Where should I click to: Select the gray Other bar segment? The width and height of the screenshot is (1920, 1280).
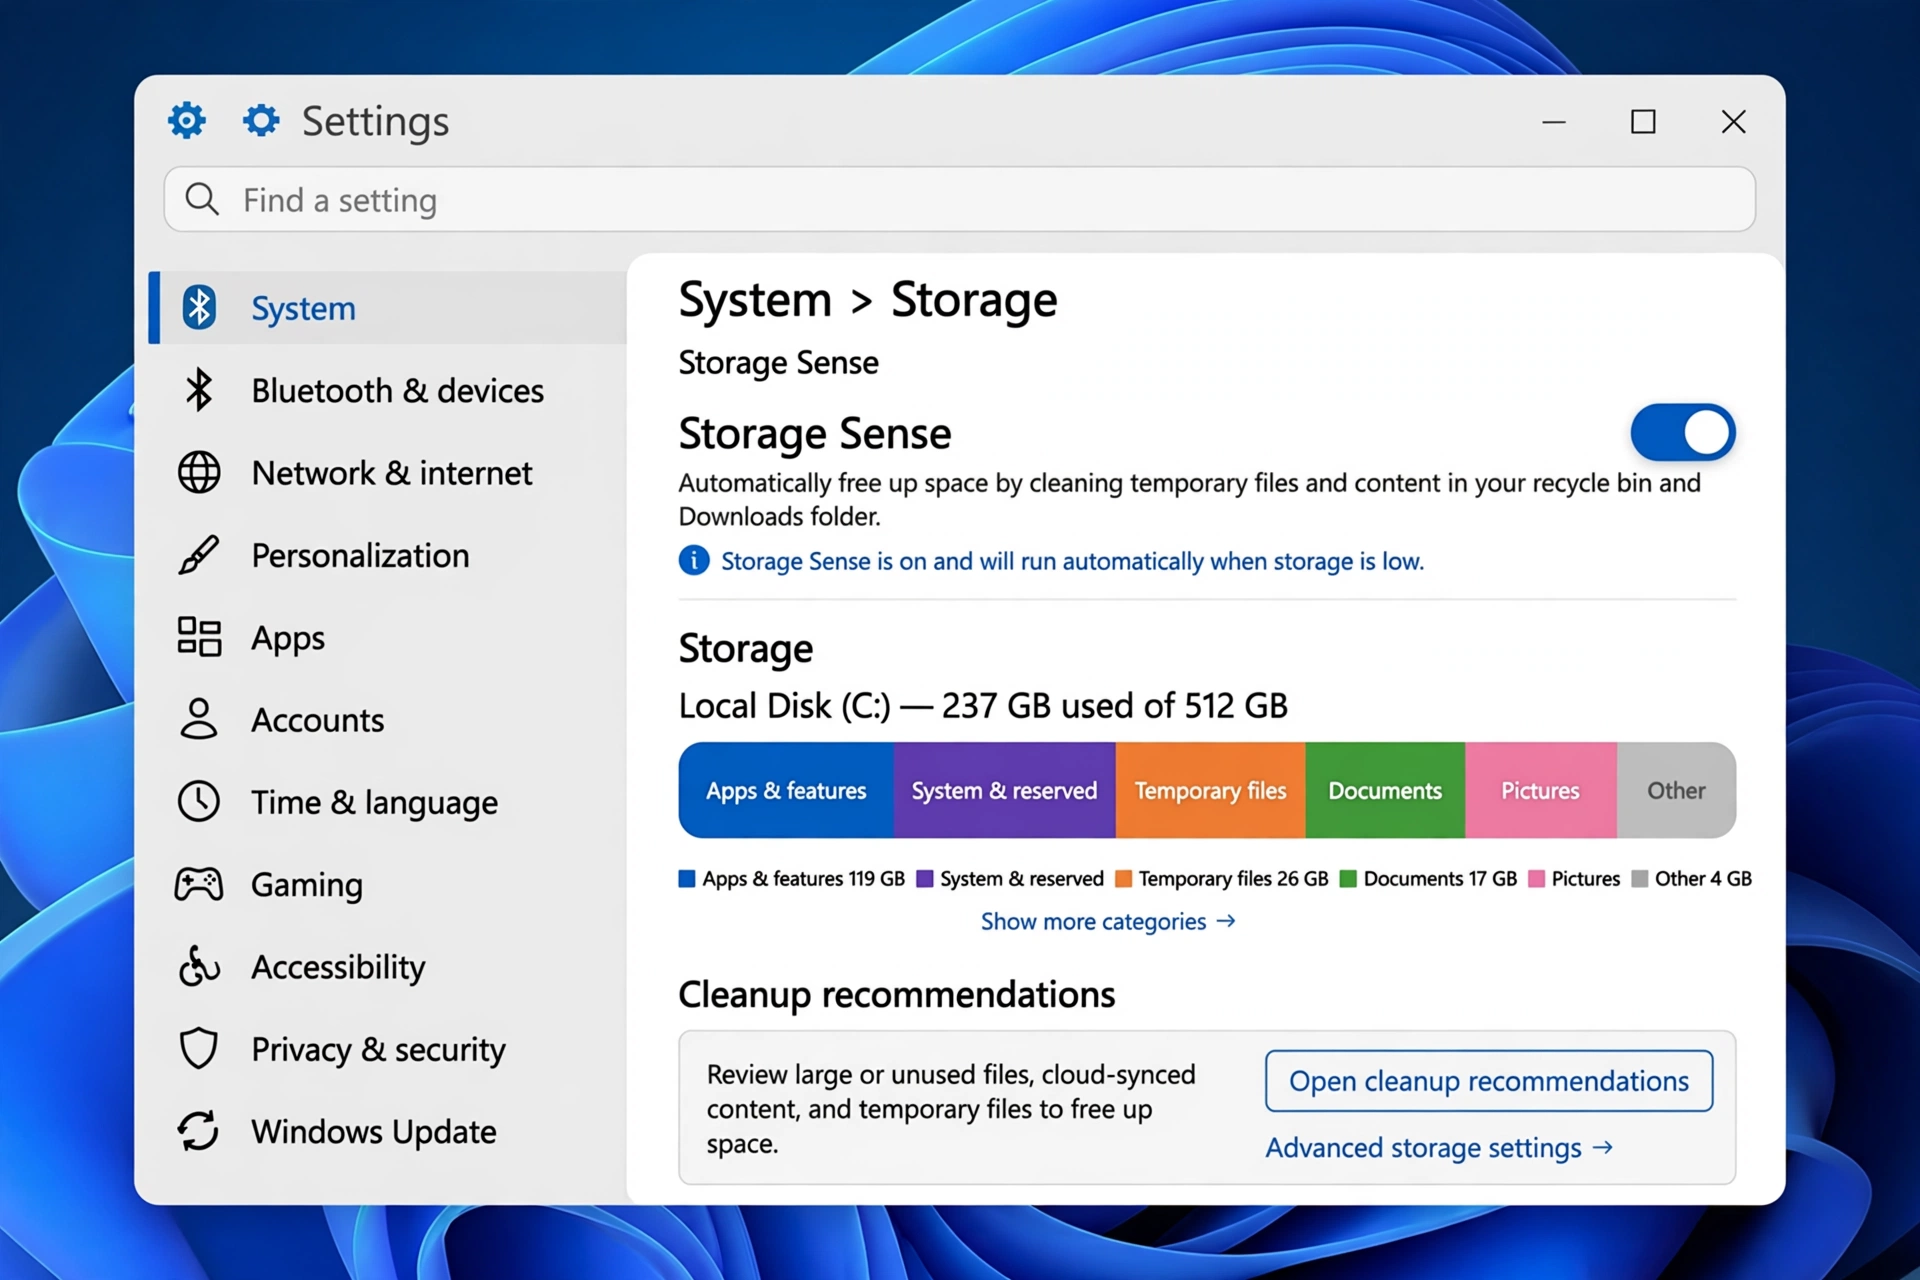1677,790
